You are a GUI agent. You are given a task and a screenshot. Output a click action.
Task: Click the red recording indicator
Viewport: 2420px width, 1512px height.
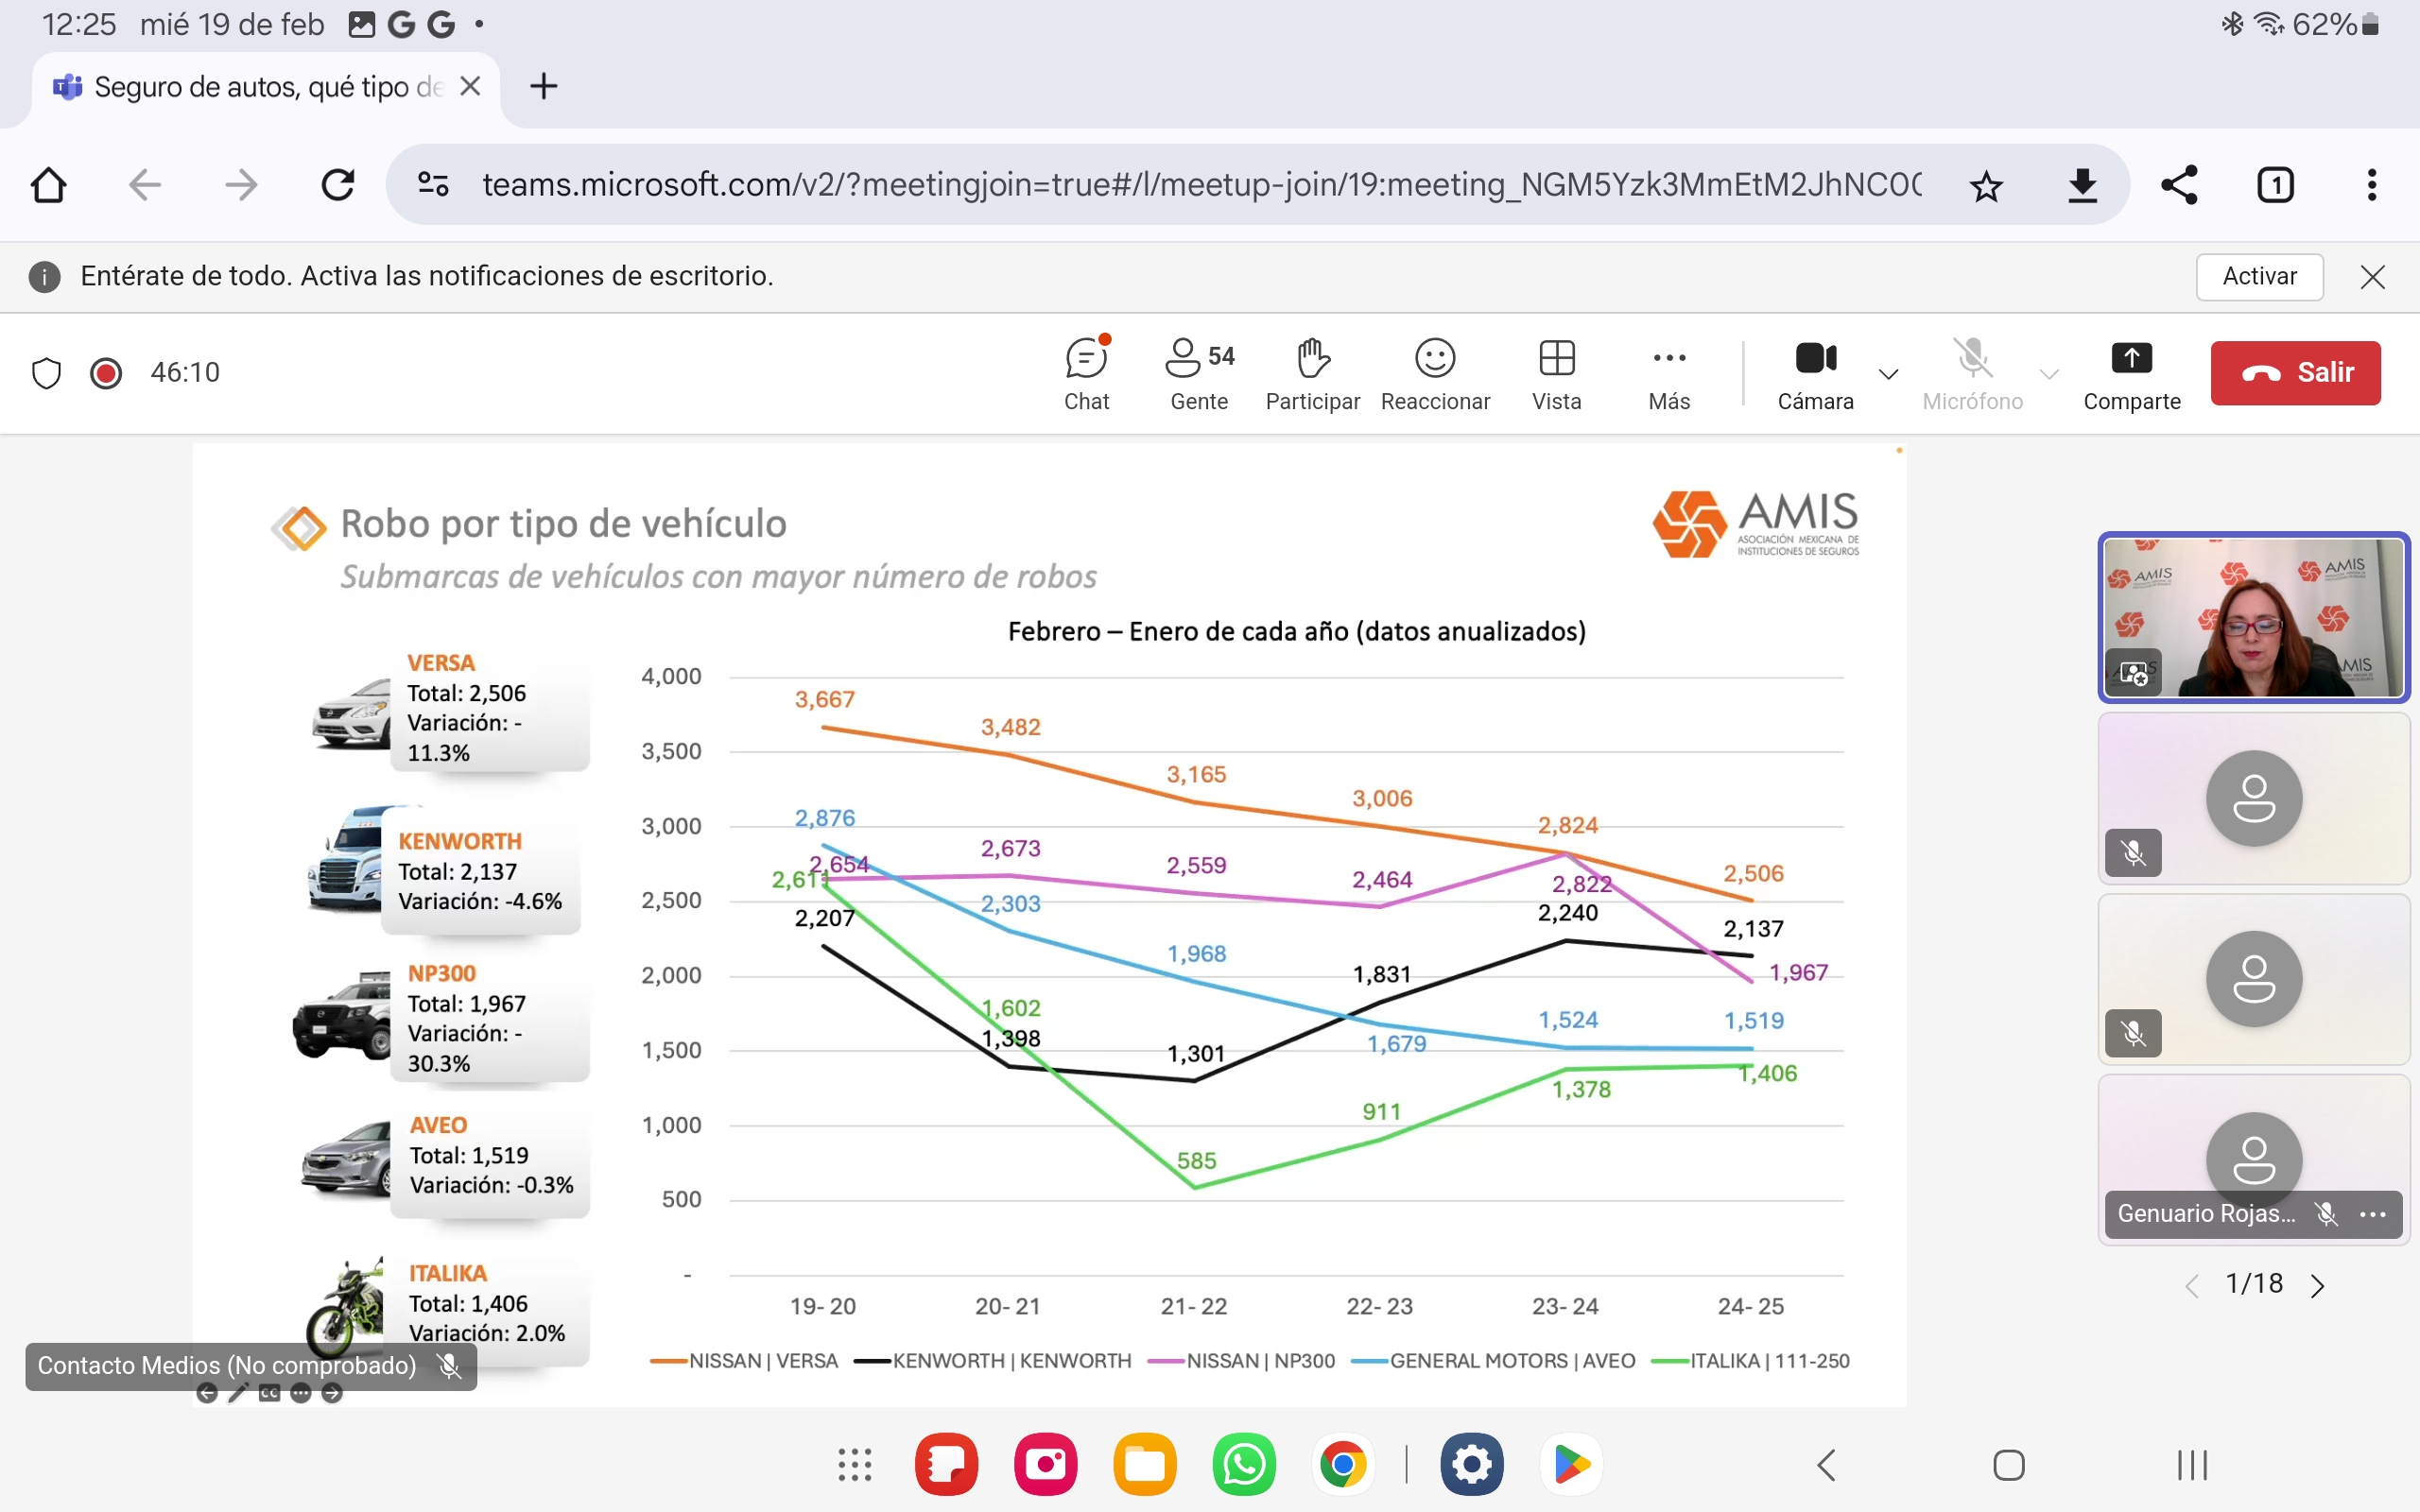pos(106,373)
